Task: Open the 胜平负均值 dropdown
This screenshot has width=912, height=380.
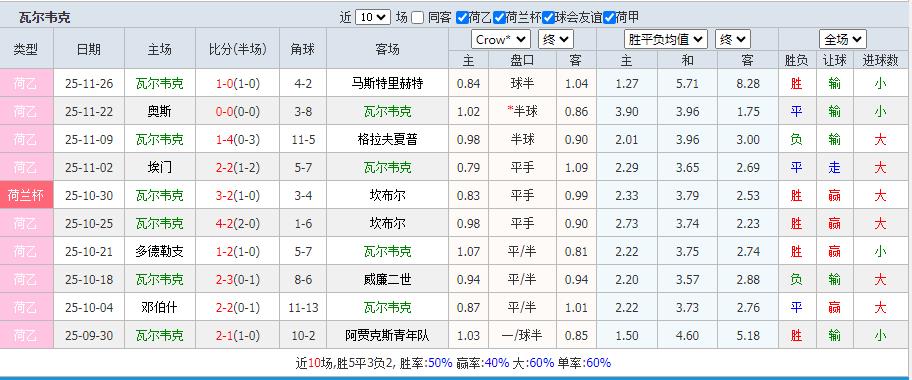Action: [666, 40]
